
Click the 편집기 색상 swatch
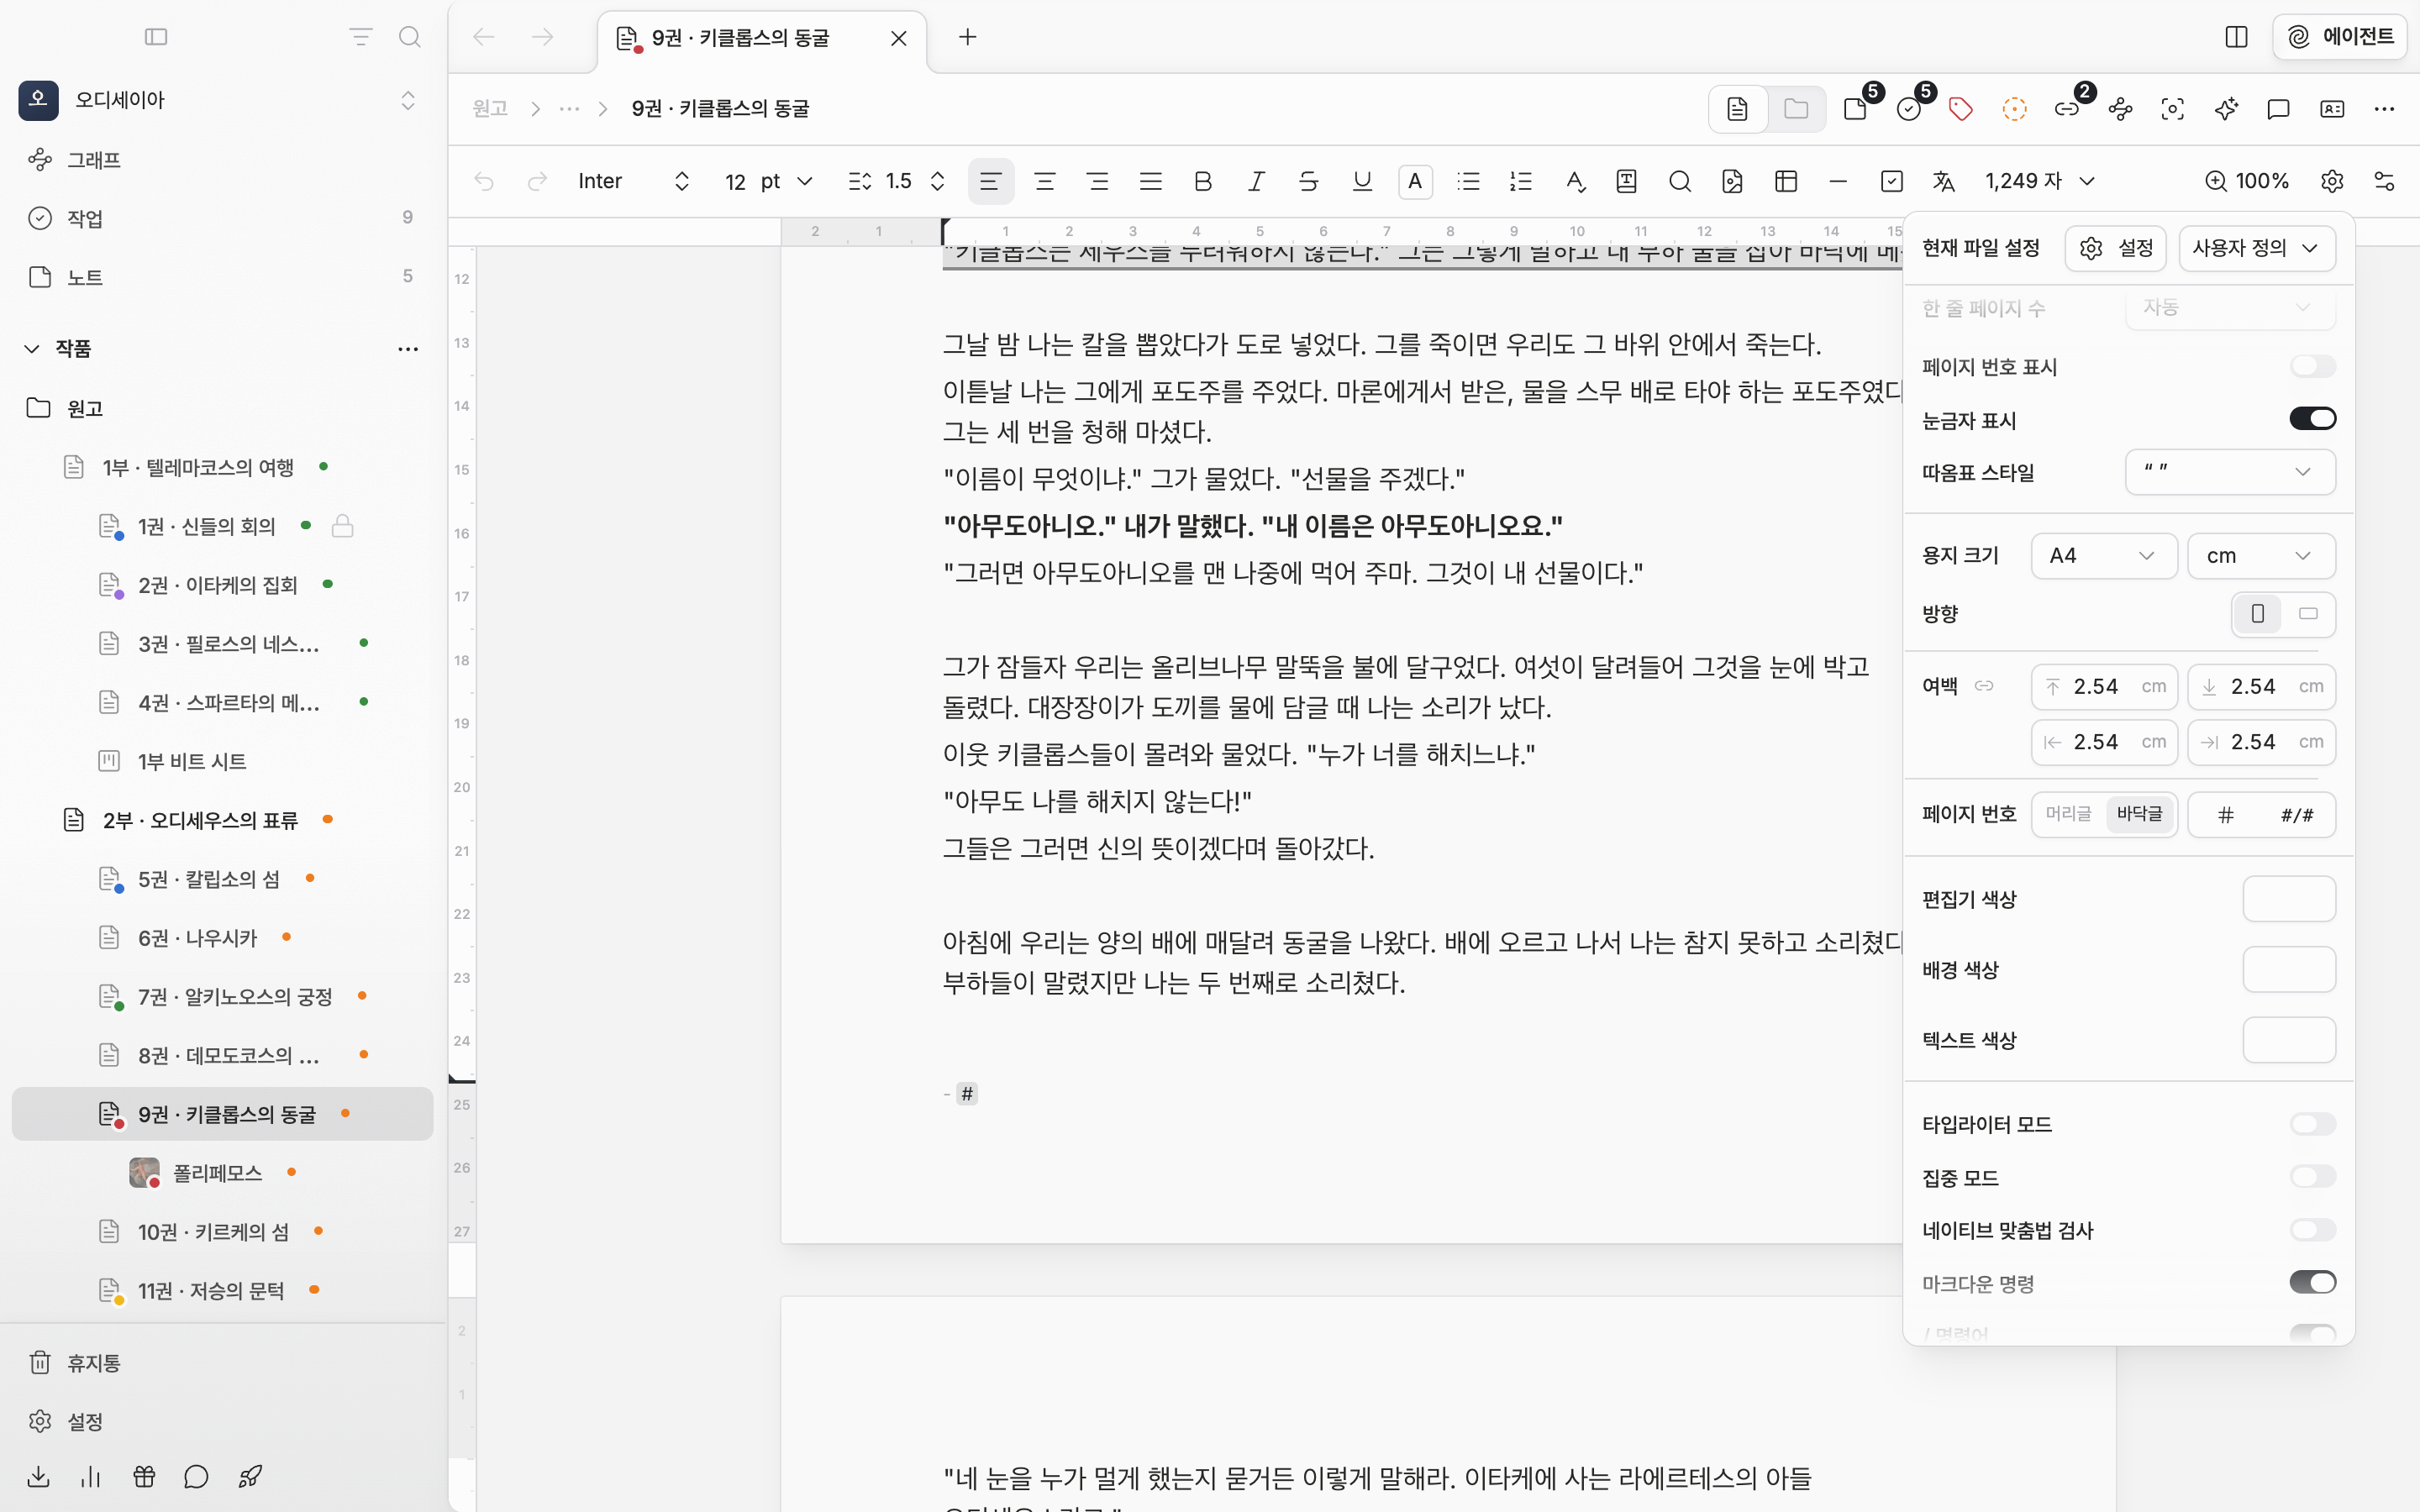tap(2289, 899)
